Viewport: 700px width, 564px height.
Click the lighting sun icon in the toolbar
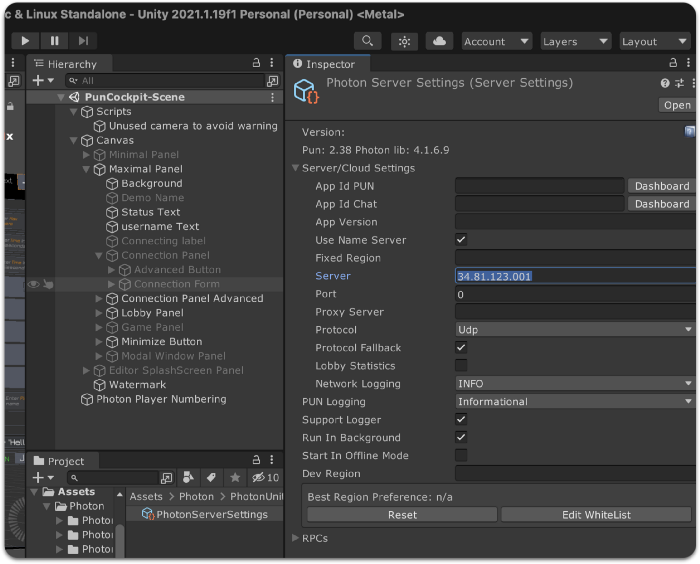point(404,42)
